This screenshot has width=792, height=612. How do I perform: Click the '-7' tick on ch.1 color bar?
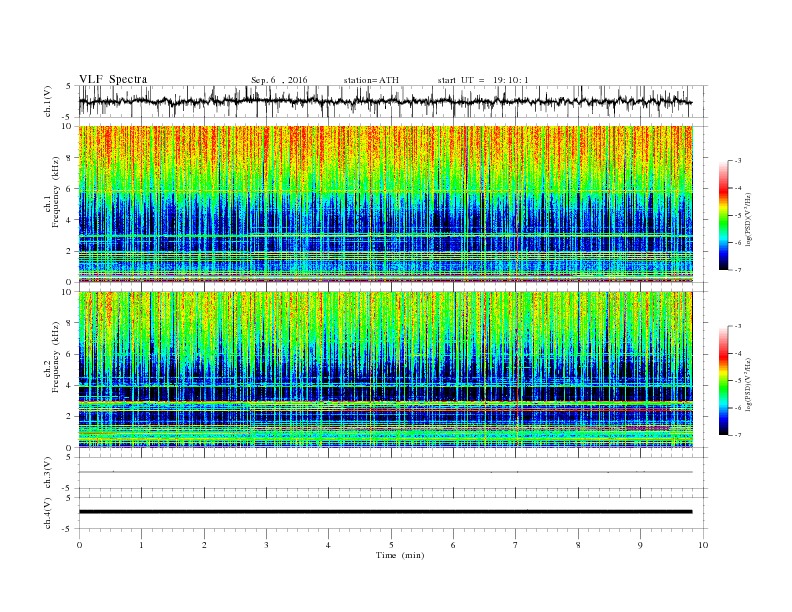738,270
